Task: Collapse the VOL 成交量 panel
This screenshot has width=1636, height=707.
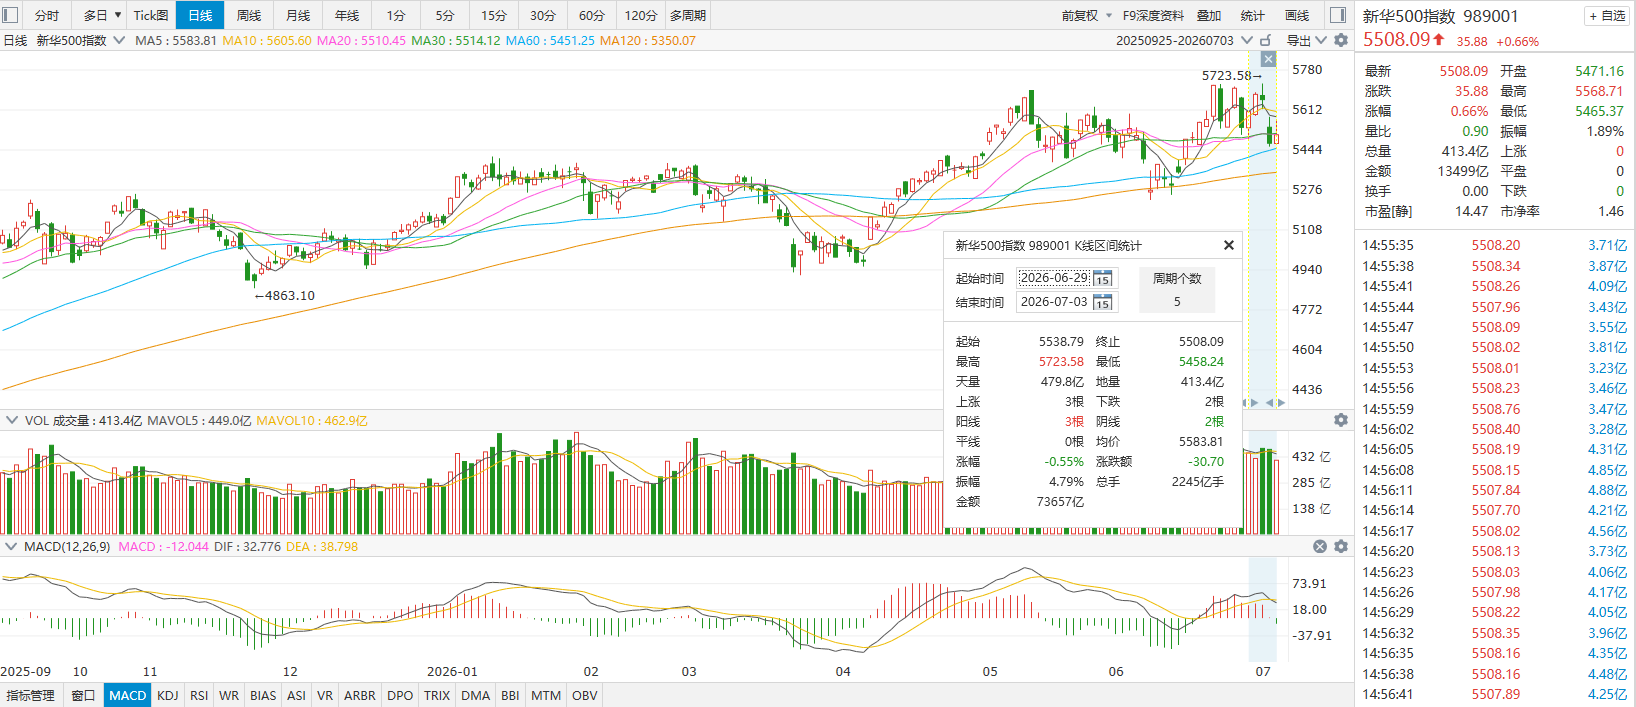Action: point(12,420)
